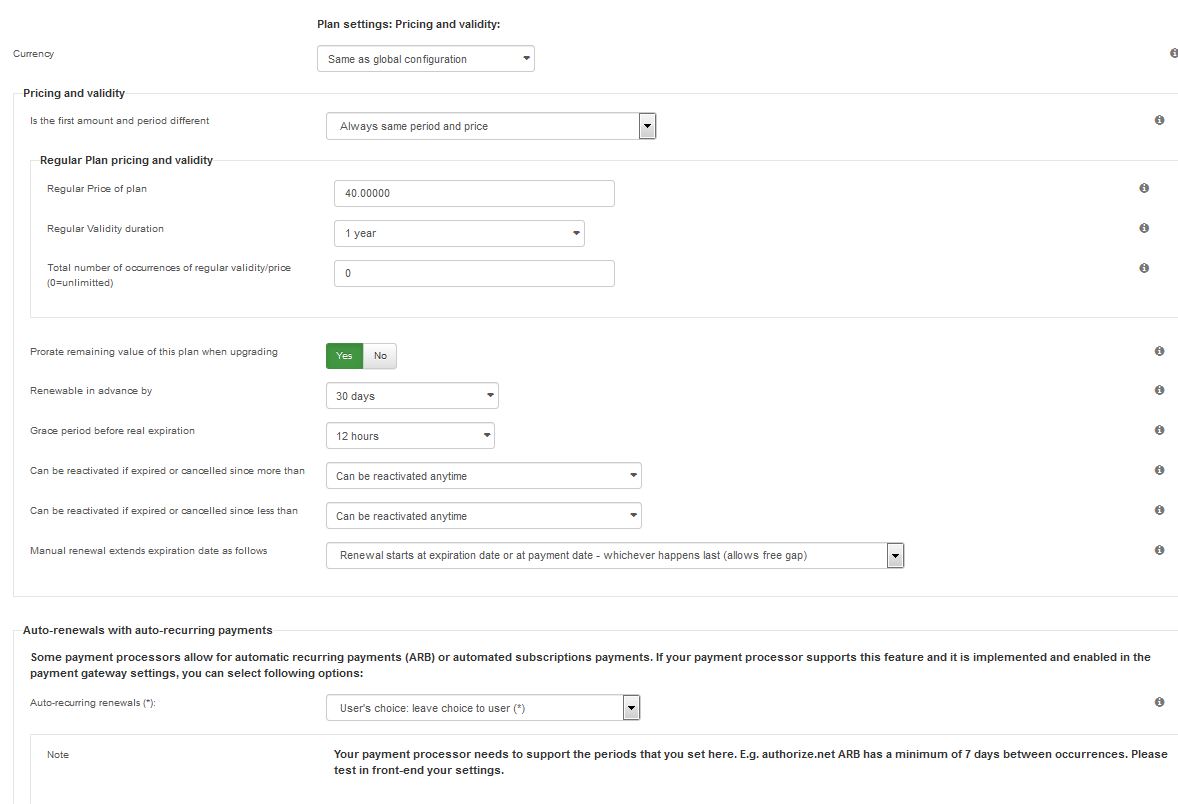Screen dimensions: 1178x804
Task: Open 'expired since less than' reactivation dropdown
Action: point(483,515)
